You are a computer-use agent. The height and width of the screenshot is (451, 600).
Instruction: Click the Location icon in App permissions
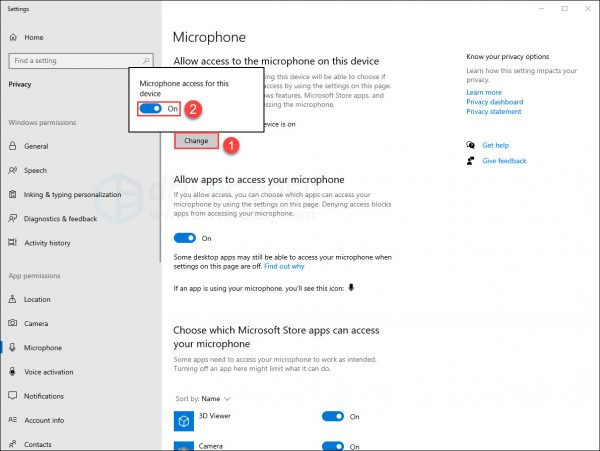(14, 299)
